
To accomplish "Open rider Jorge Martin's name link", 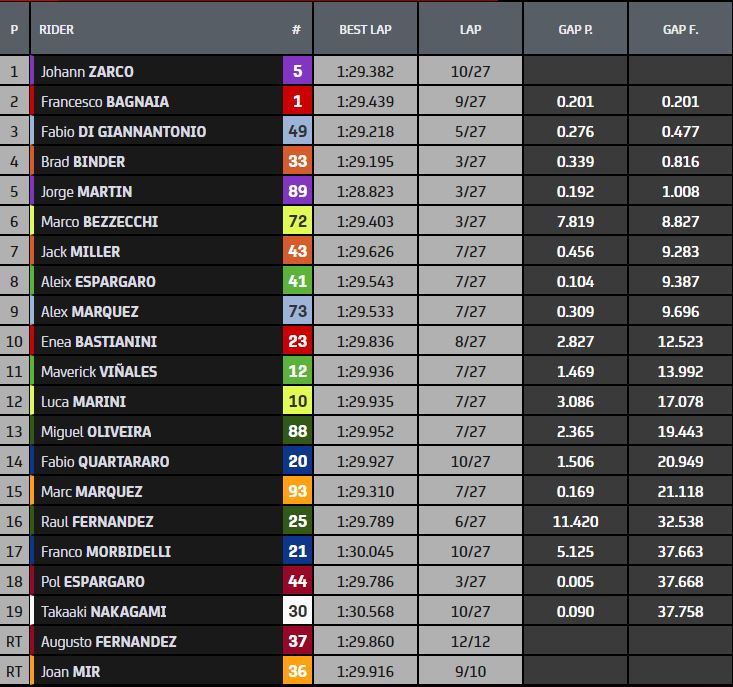I will click(86, 191).
